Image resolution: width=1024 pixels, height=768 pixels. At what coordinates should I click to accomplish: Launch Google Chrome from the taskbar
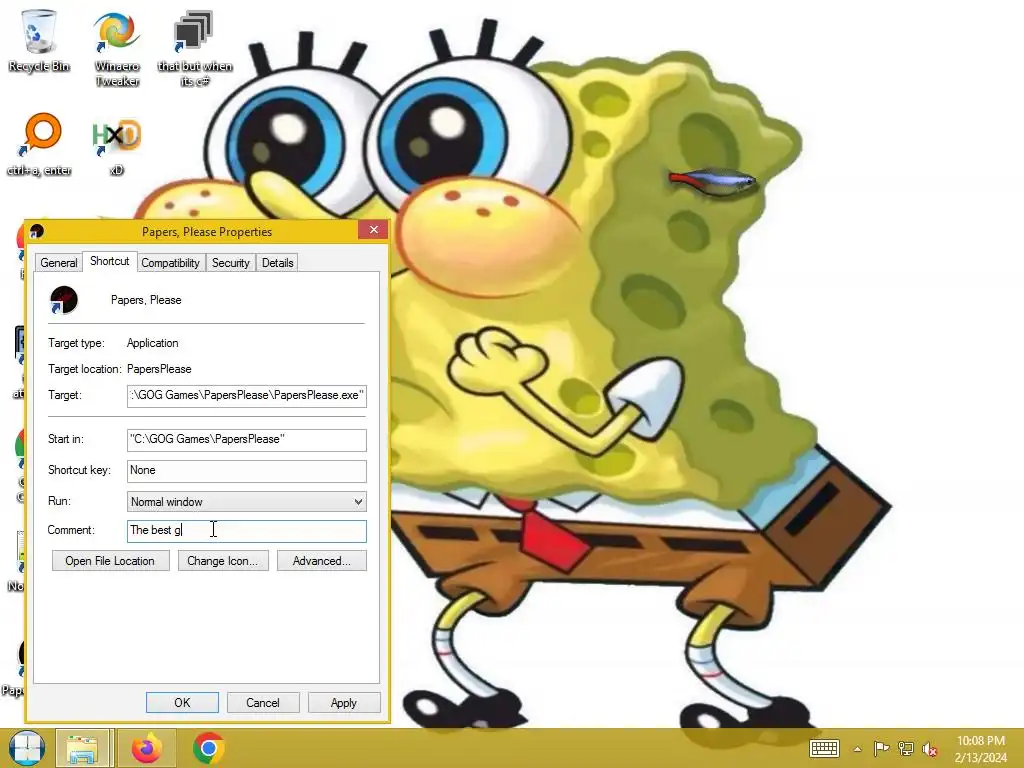(209, 748)
